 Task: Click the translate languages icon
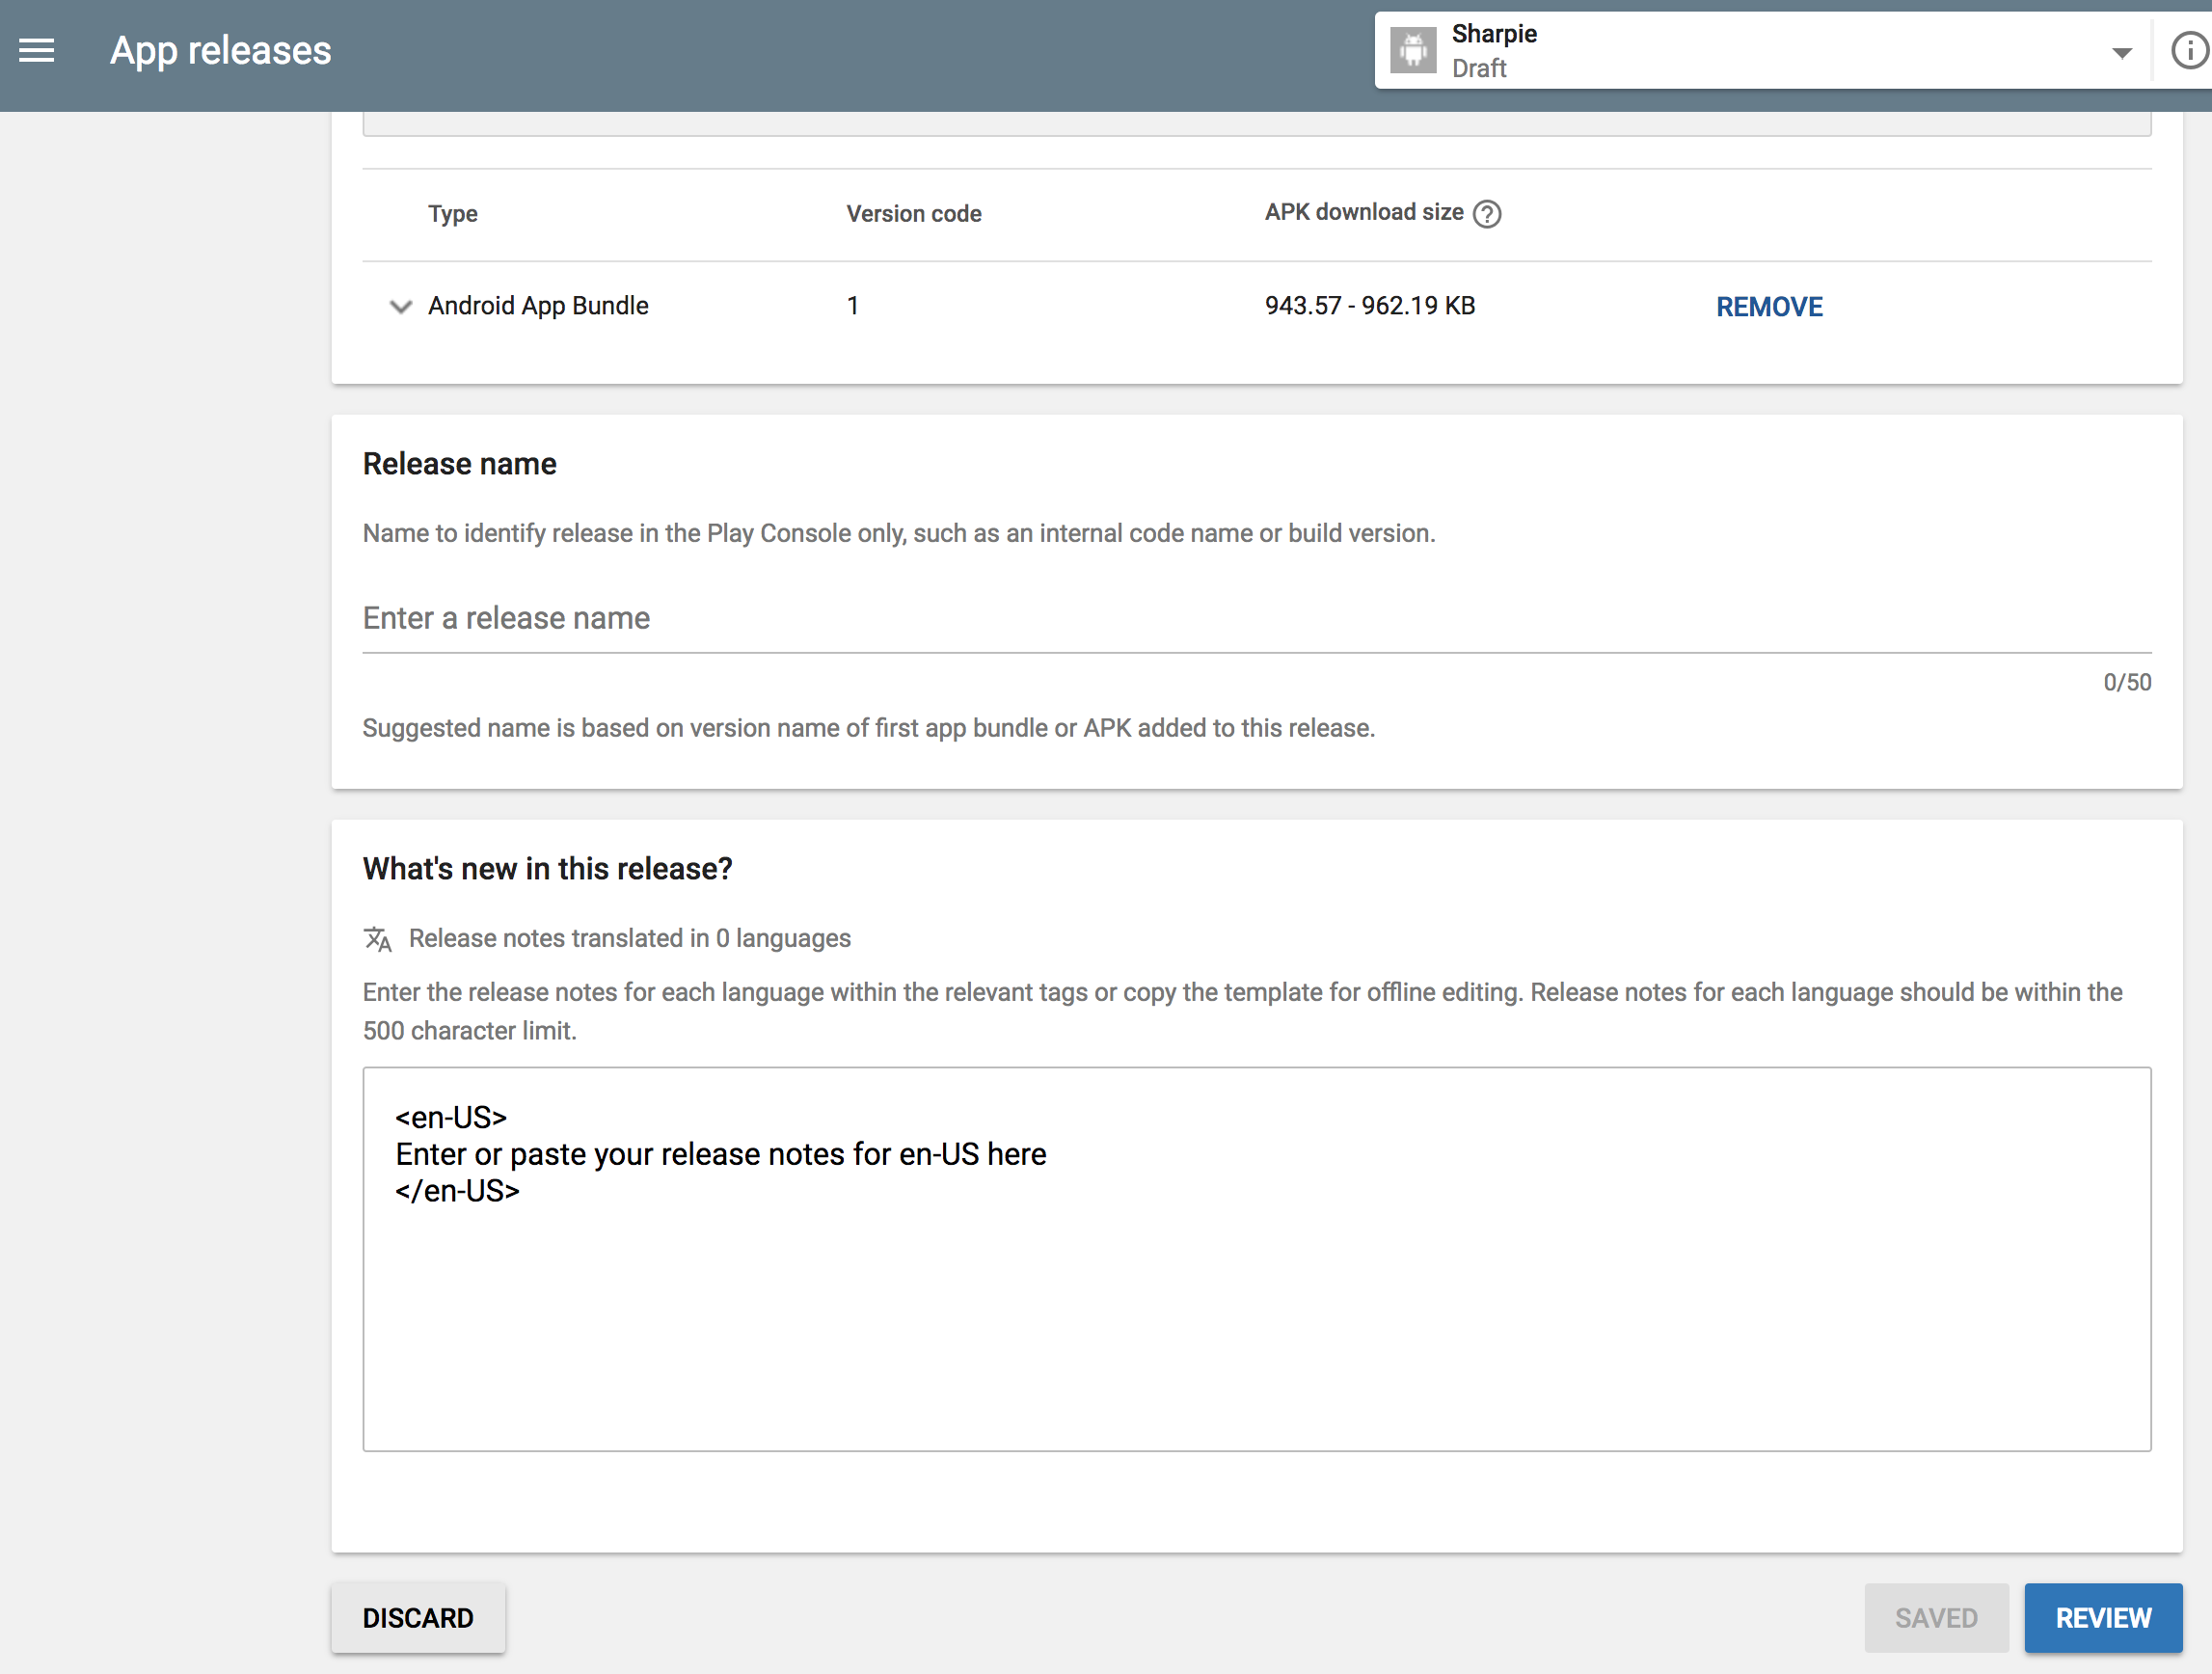click(377, 939)
